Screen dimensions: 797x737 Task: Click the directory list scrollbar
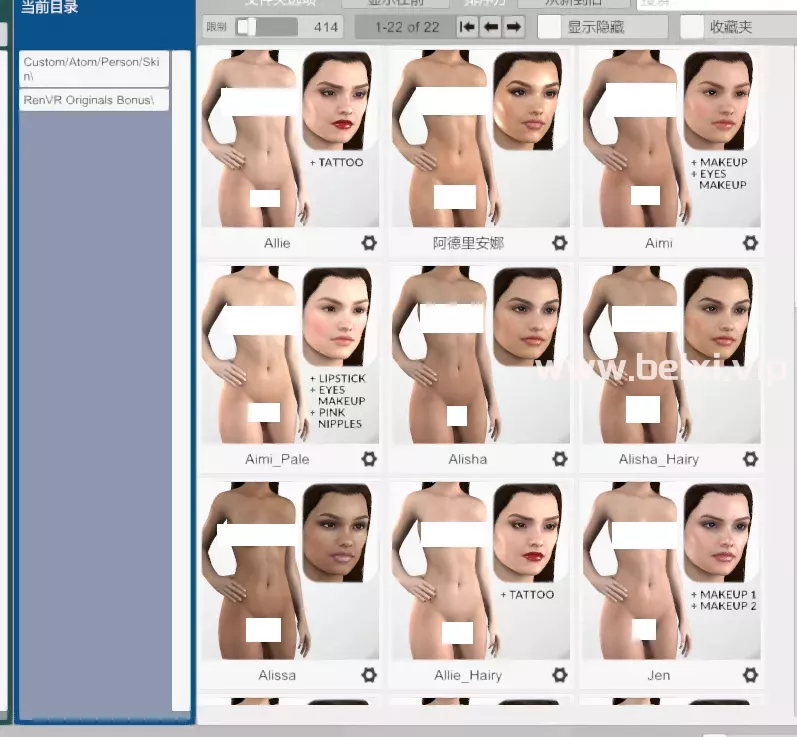click(181, 380)
